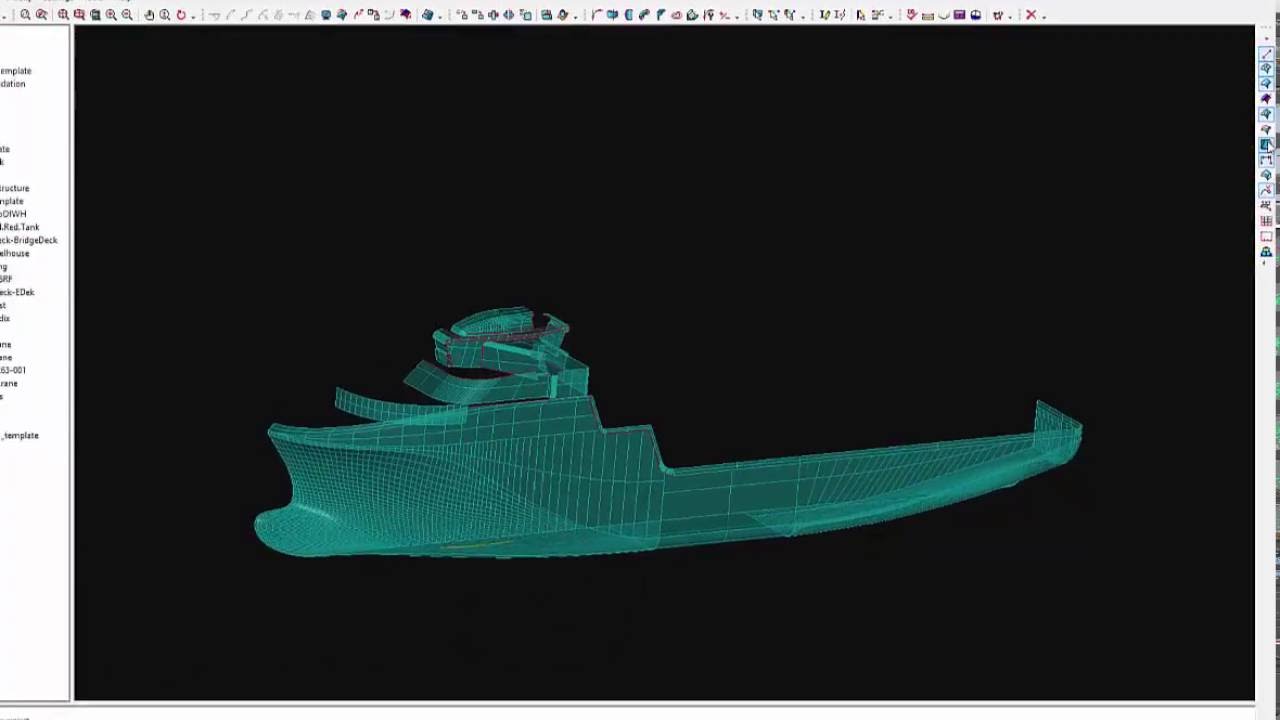Select the 'EDek' entry in left panel
The image size is (1280, 720).
pos(18,292)
